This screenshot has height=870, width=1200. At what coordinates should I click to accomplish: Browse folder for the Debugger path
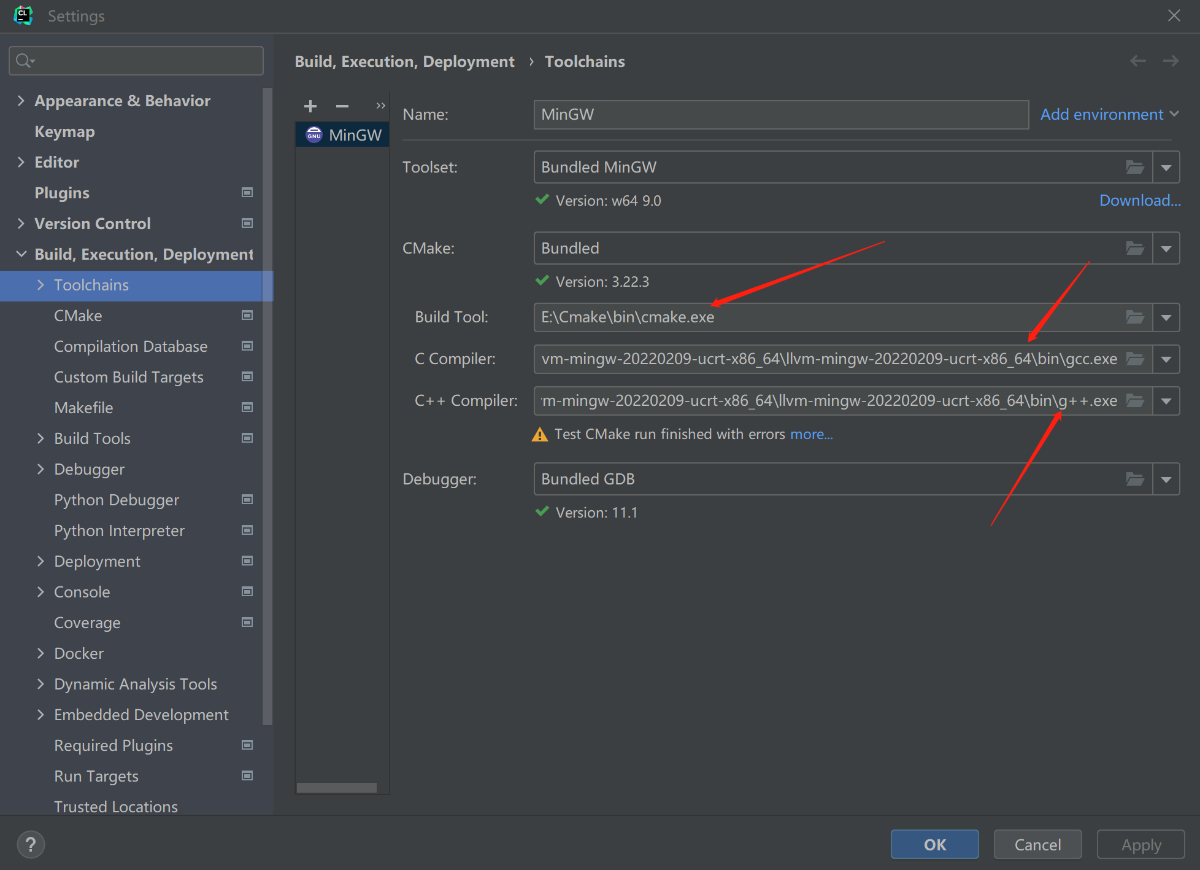coord(1134,479)
